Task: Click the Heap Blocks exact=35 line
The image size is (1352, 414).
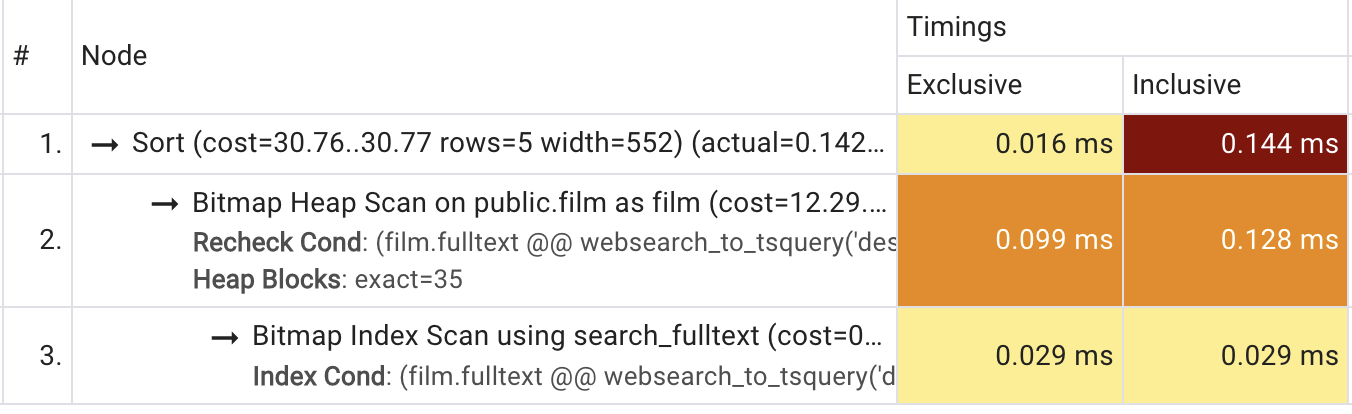Action: click(x=328, y=279)
